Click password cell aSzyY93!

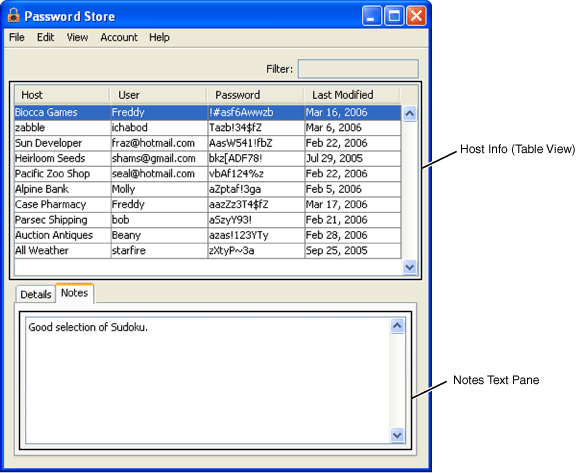(x=256, y=220)
